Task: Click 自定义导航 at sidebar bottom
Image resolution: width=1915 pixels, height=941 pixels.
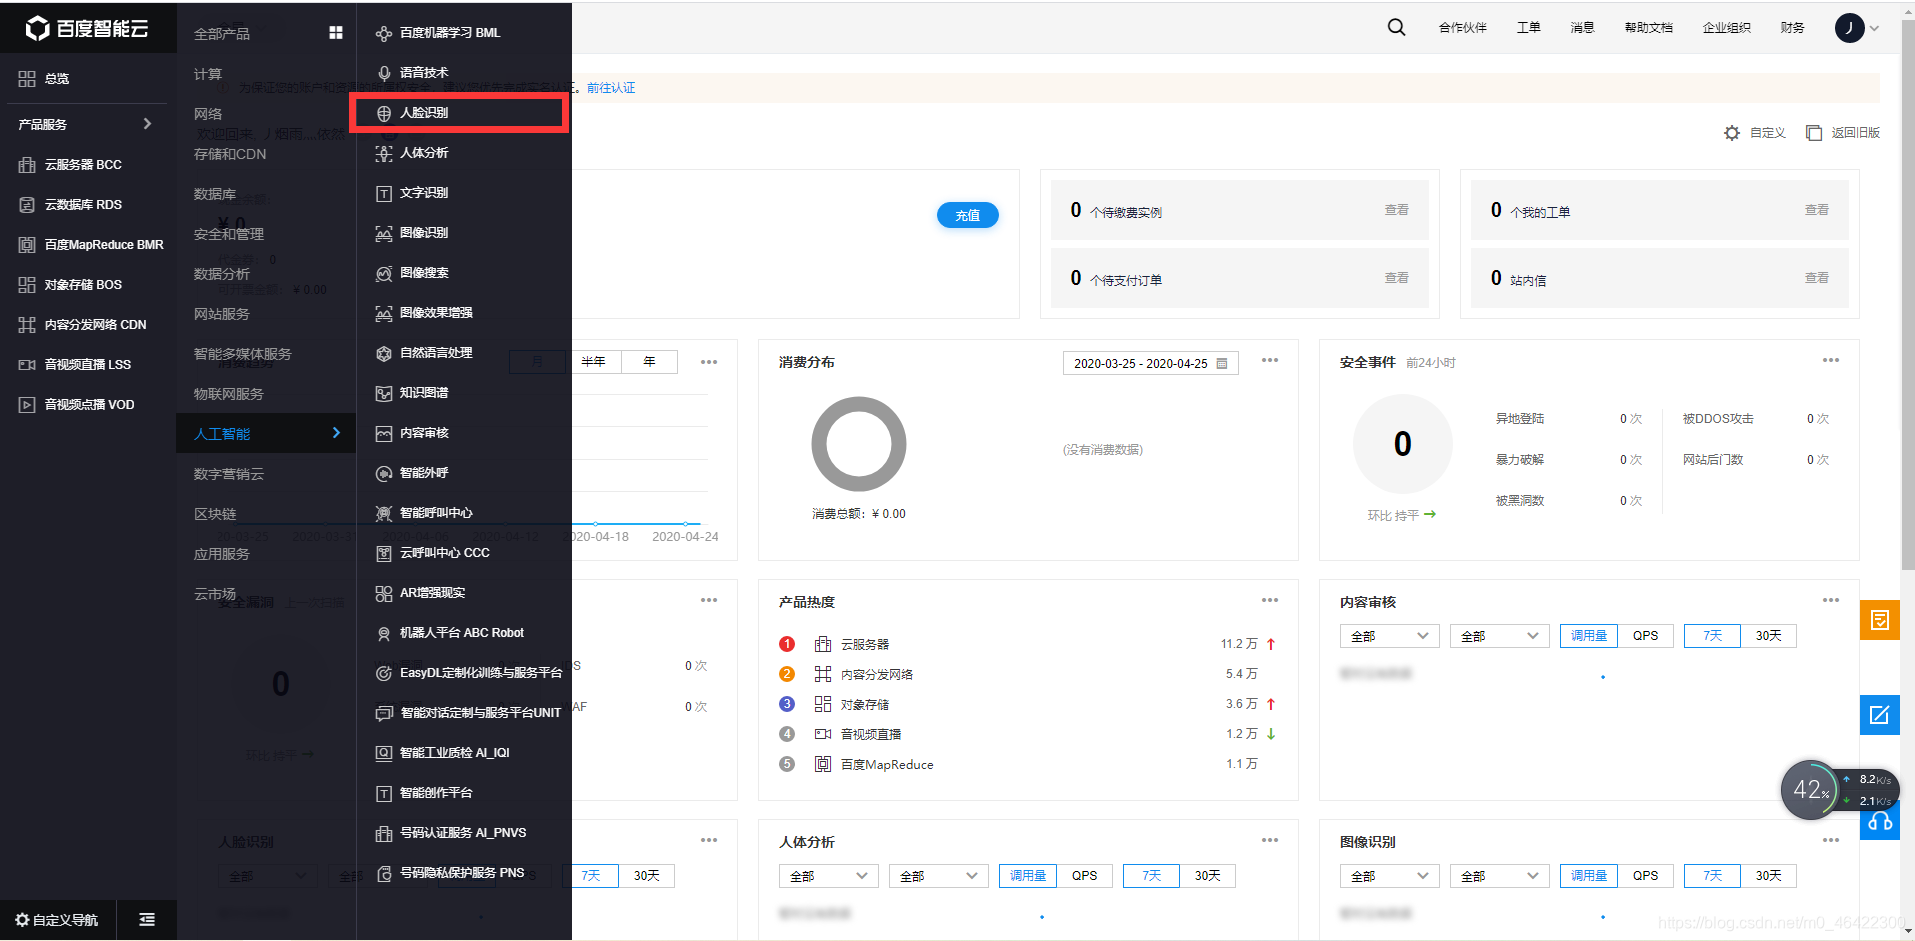Action: click(x=57, y=920)
